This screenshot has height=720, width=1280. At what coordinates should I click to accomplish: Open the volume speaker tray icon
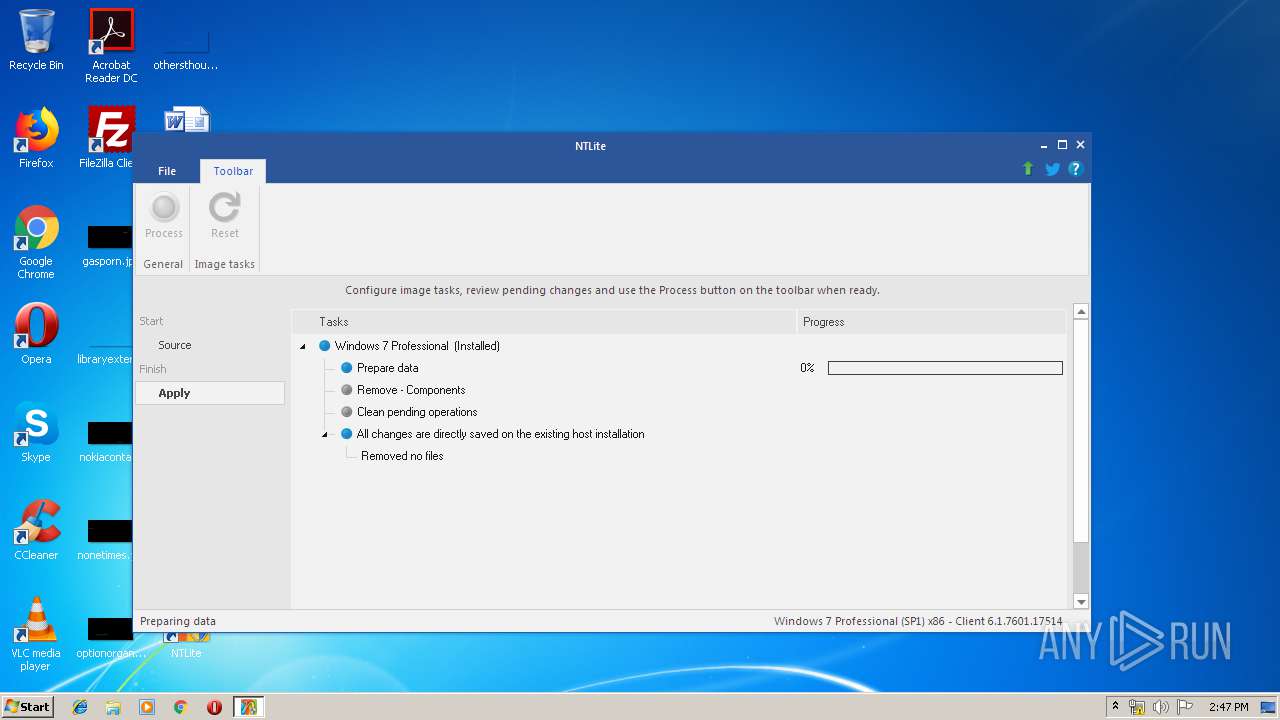1161,707
